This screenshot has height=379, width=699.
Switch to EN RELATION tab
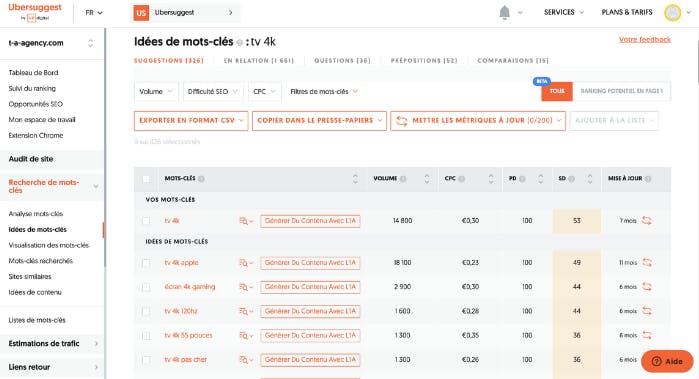259,61
